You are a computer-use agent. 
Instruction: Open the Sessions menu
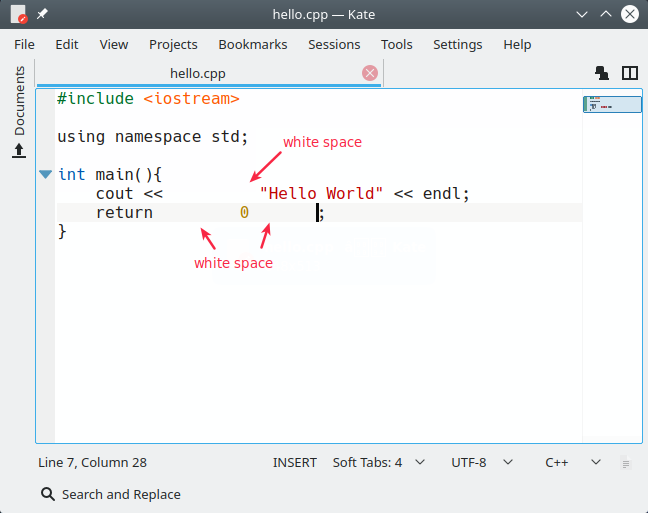click(334, 45)
